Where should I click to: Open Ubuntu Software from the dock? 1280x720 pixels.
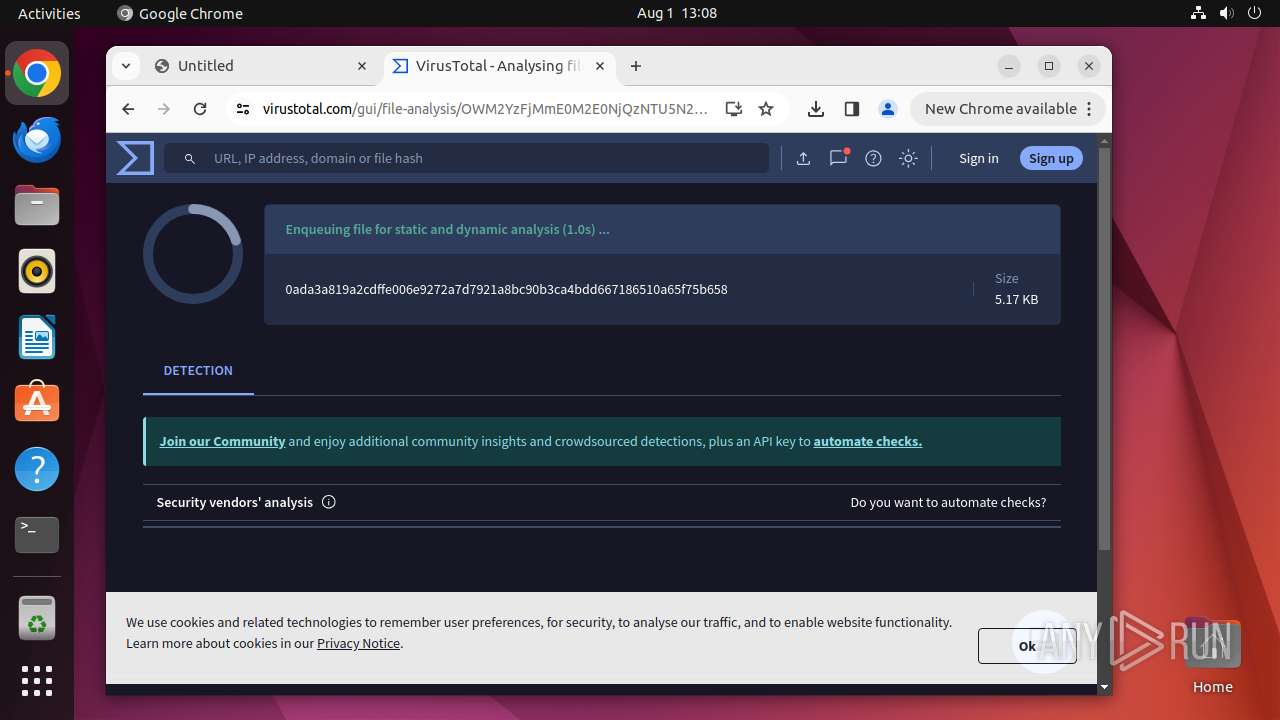(37, 403)
